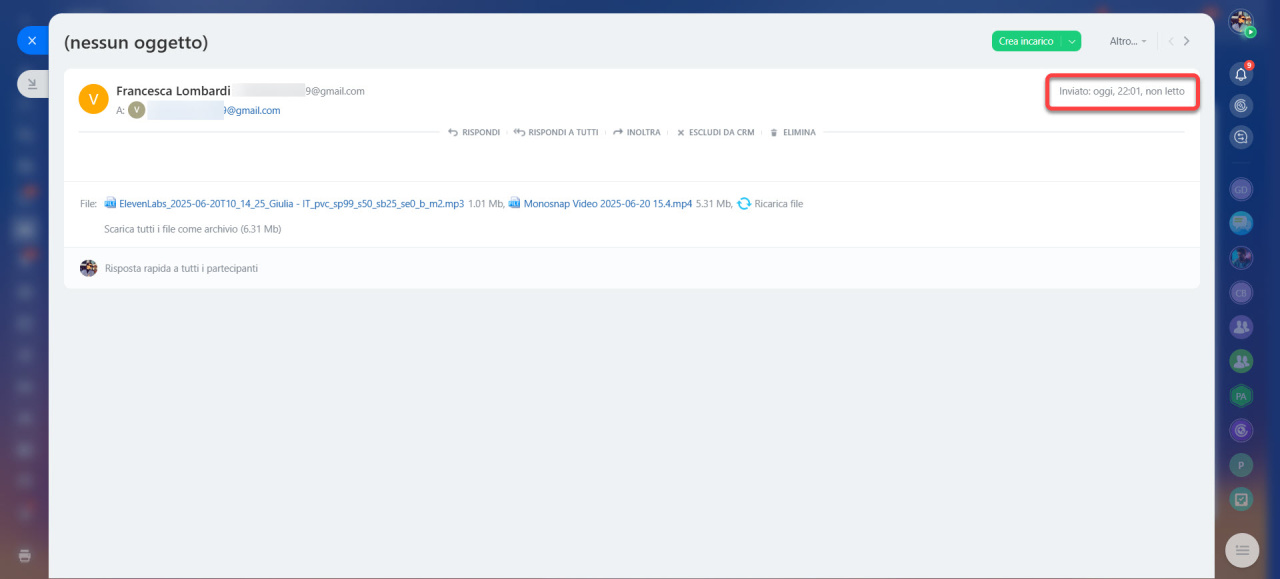
Task: Go to next email with right chevron
Action: pos(1187,41)
